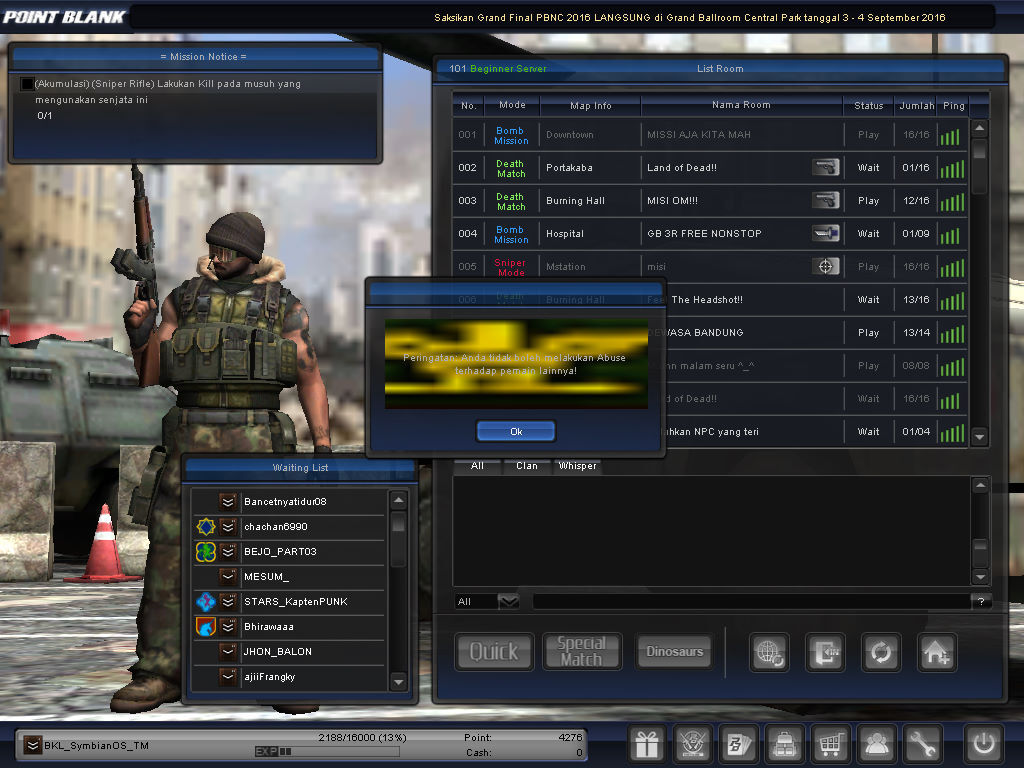Click blue clan emblem next to STARS_KaptenPUNK
Screen dimensions: 1024x768
coord(206,601)
